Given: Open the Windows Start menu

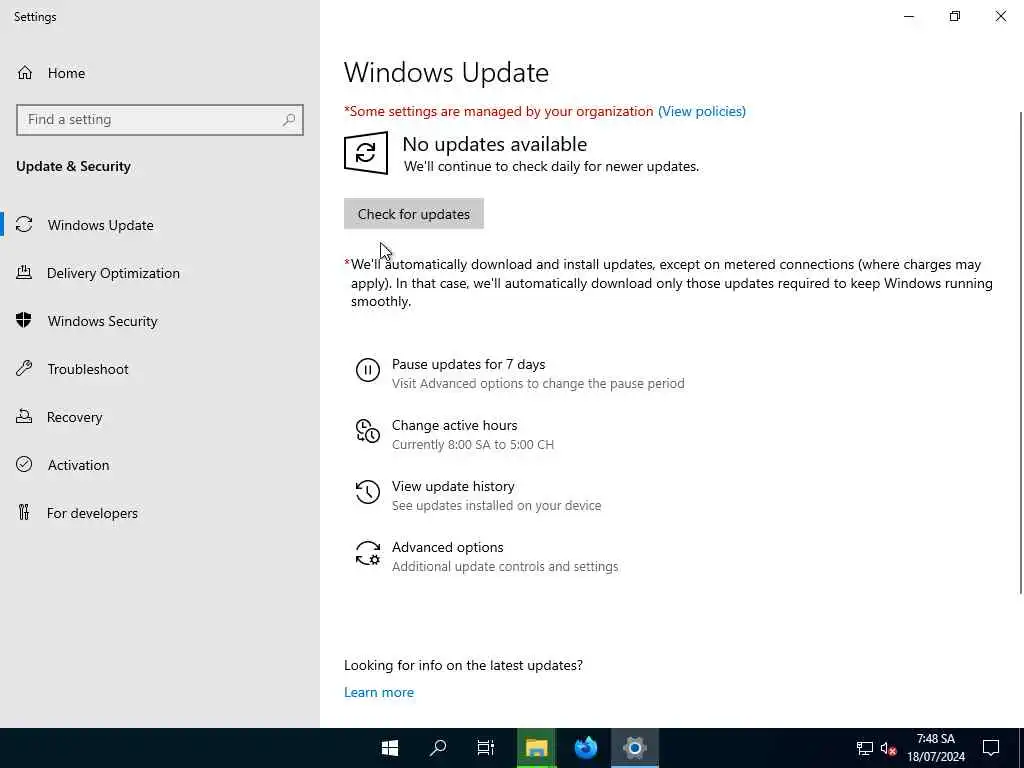Looking at the screenshot, I should coord(390,748).
